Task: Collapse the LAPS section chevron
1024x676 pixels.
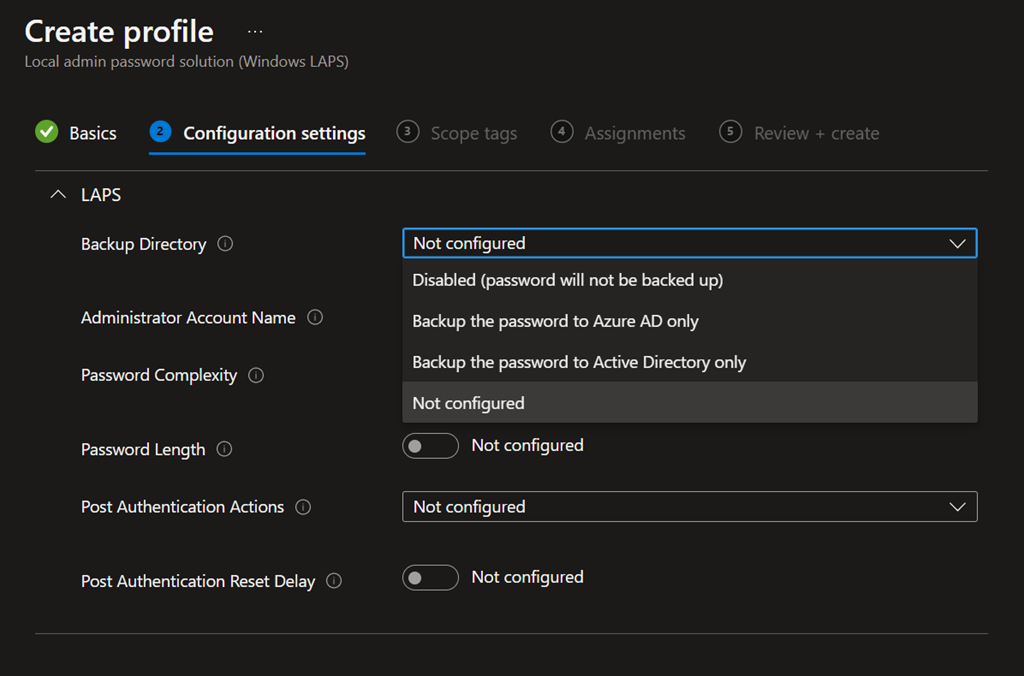Action: coord(56,195)
